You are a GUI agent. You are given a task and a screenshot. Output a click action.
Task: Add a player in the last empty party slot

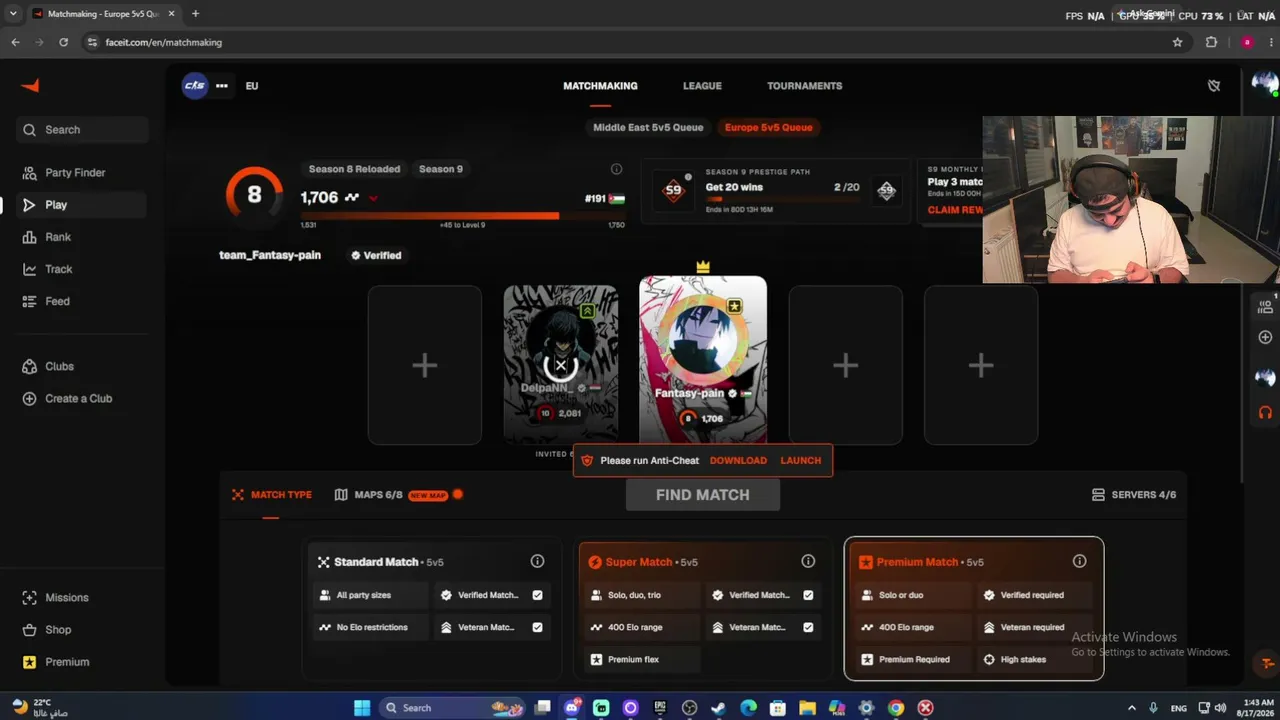pyautogui.click(x=981, y=366)
